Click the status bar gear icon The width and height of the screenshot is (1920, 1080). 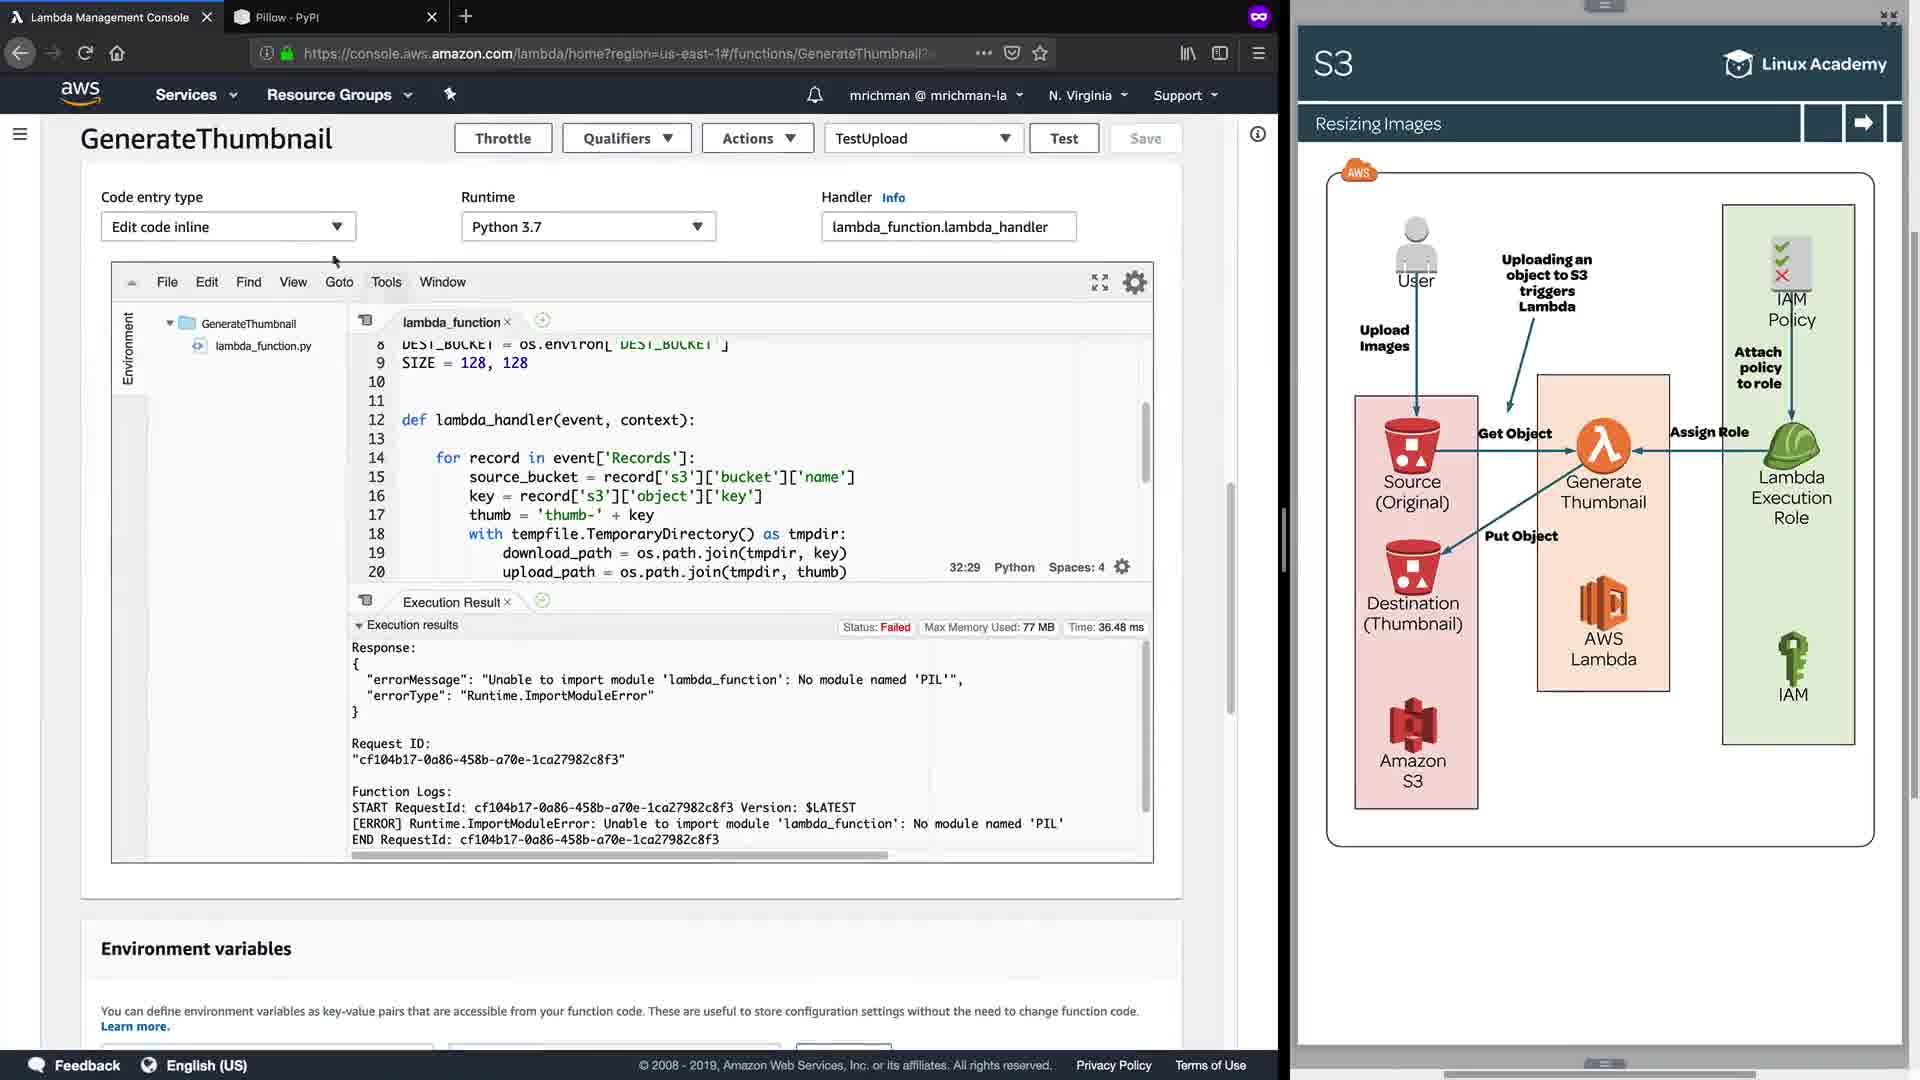(x=1122, y=567)
